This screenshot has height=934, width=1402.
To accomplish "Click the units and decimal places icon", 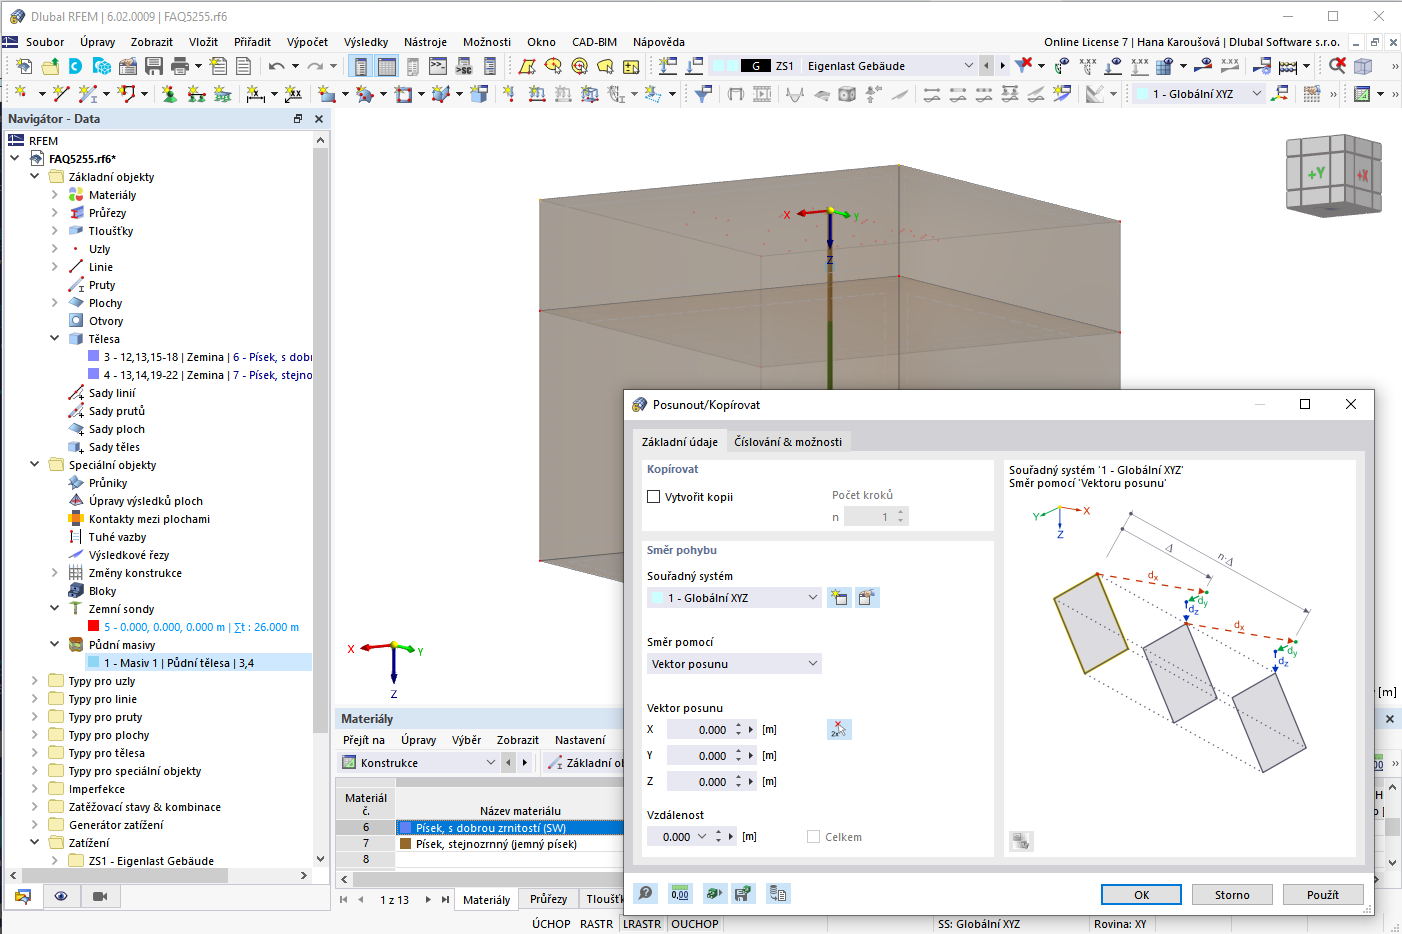I will (680, 893).
